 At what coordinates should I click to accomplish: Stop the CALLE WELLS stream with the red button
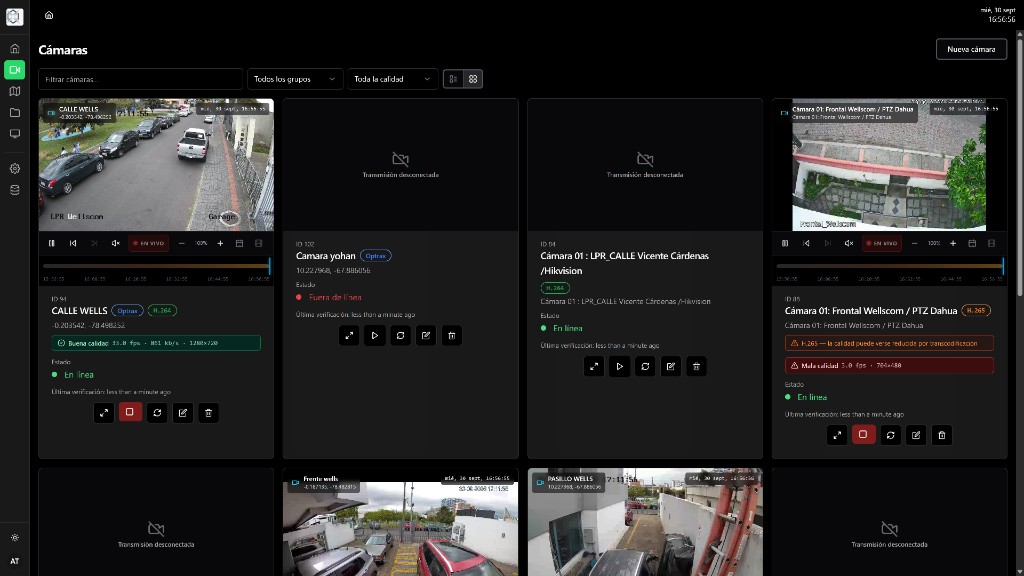[x=130, y=412]
